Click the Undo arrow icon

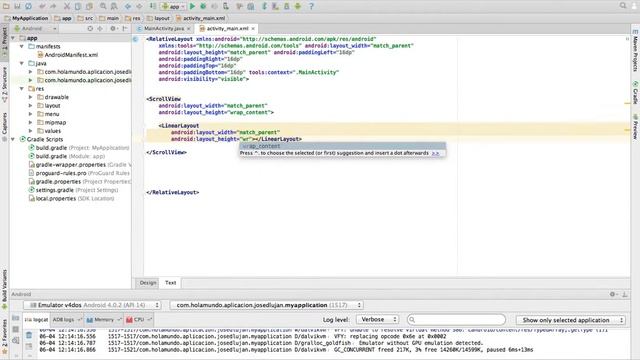click(42, 6)
